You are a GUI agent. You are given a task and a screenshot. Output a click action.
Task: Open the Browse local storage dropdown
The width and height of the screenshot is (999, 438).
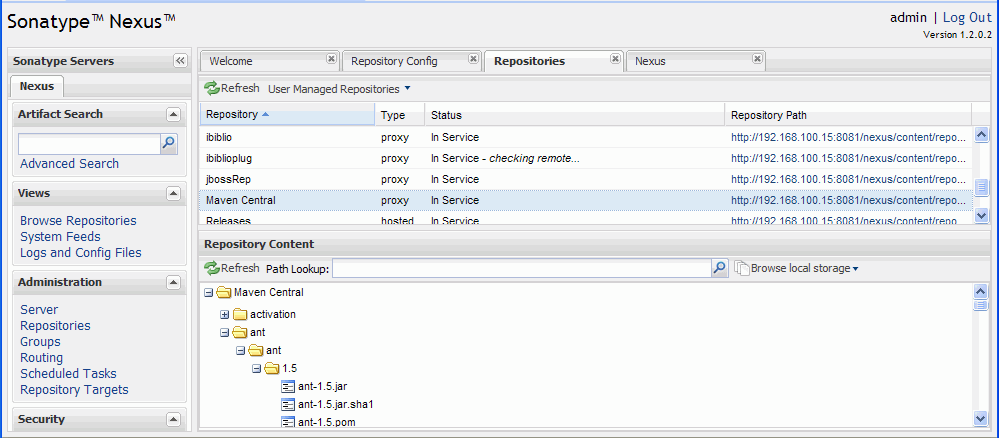(797, 268)
